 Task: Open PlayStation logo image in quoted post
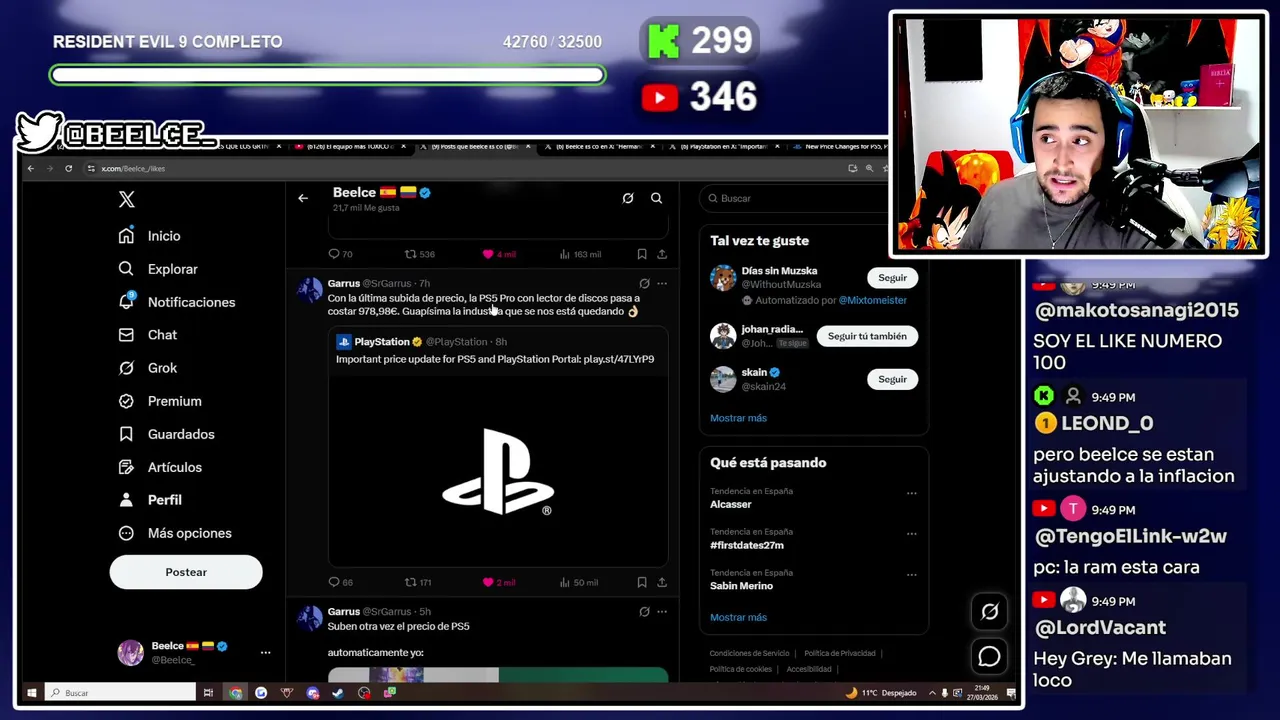pos(498,470)
